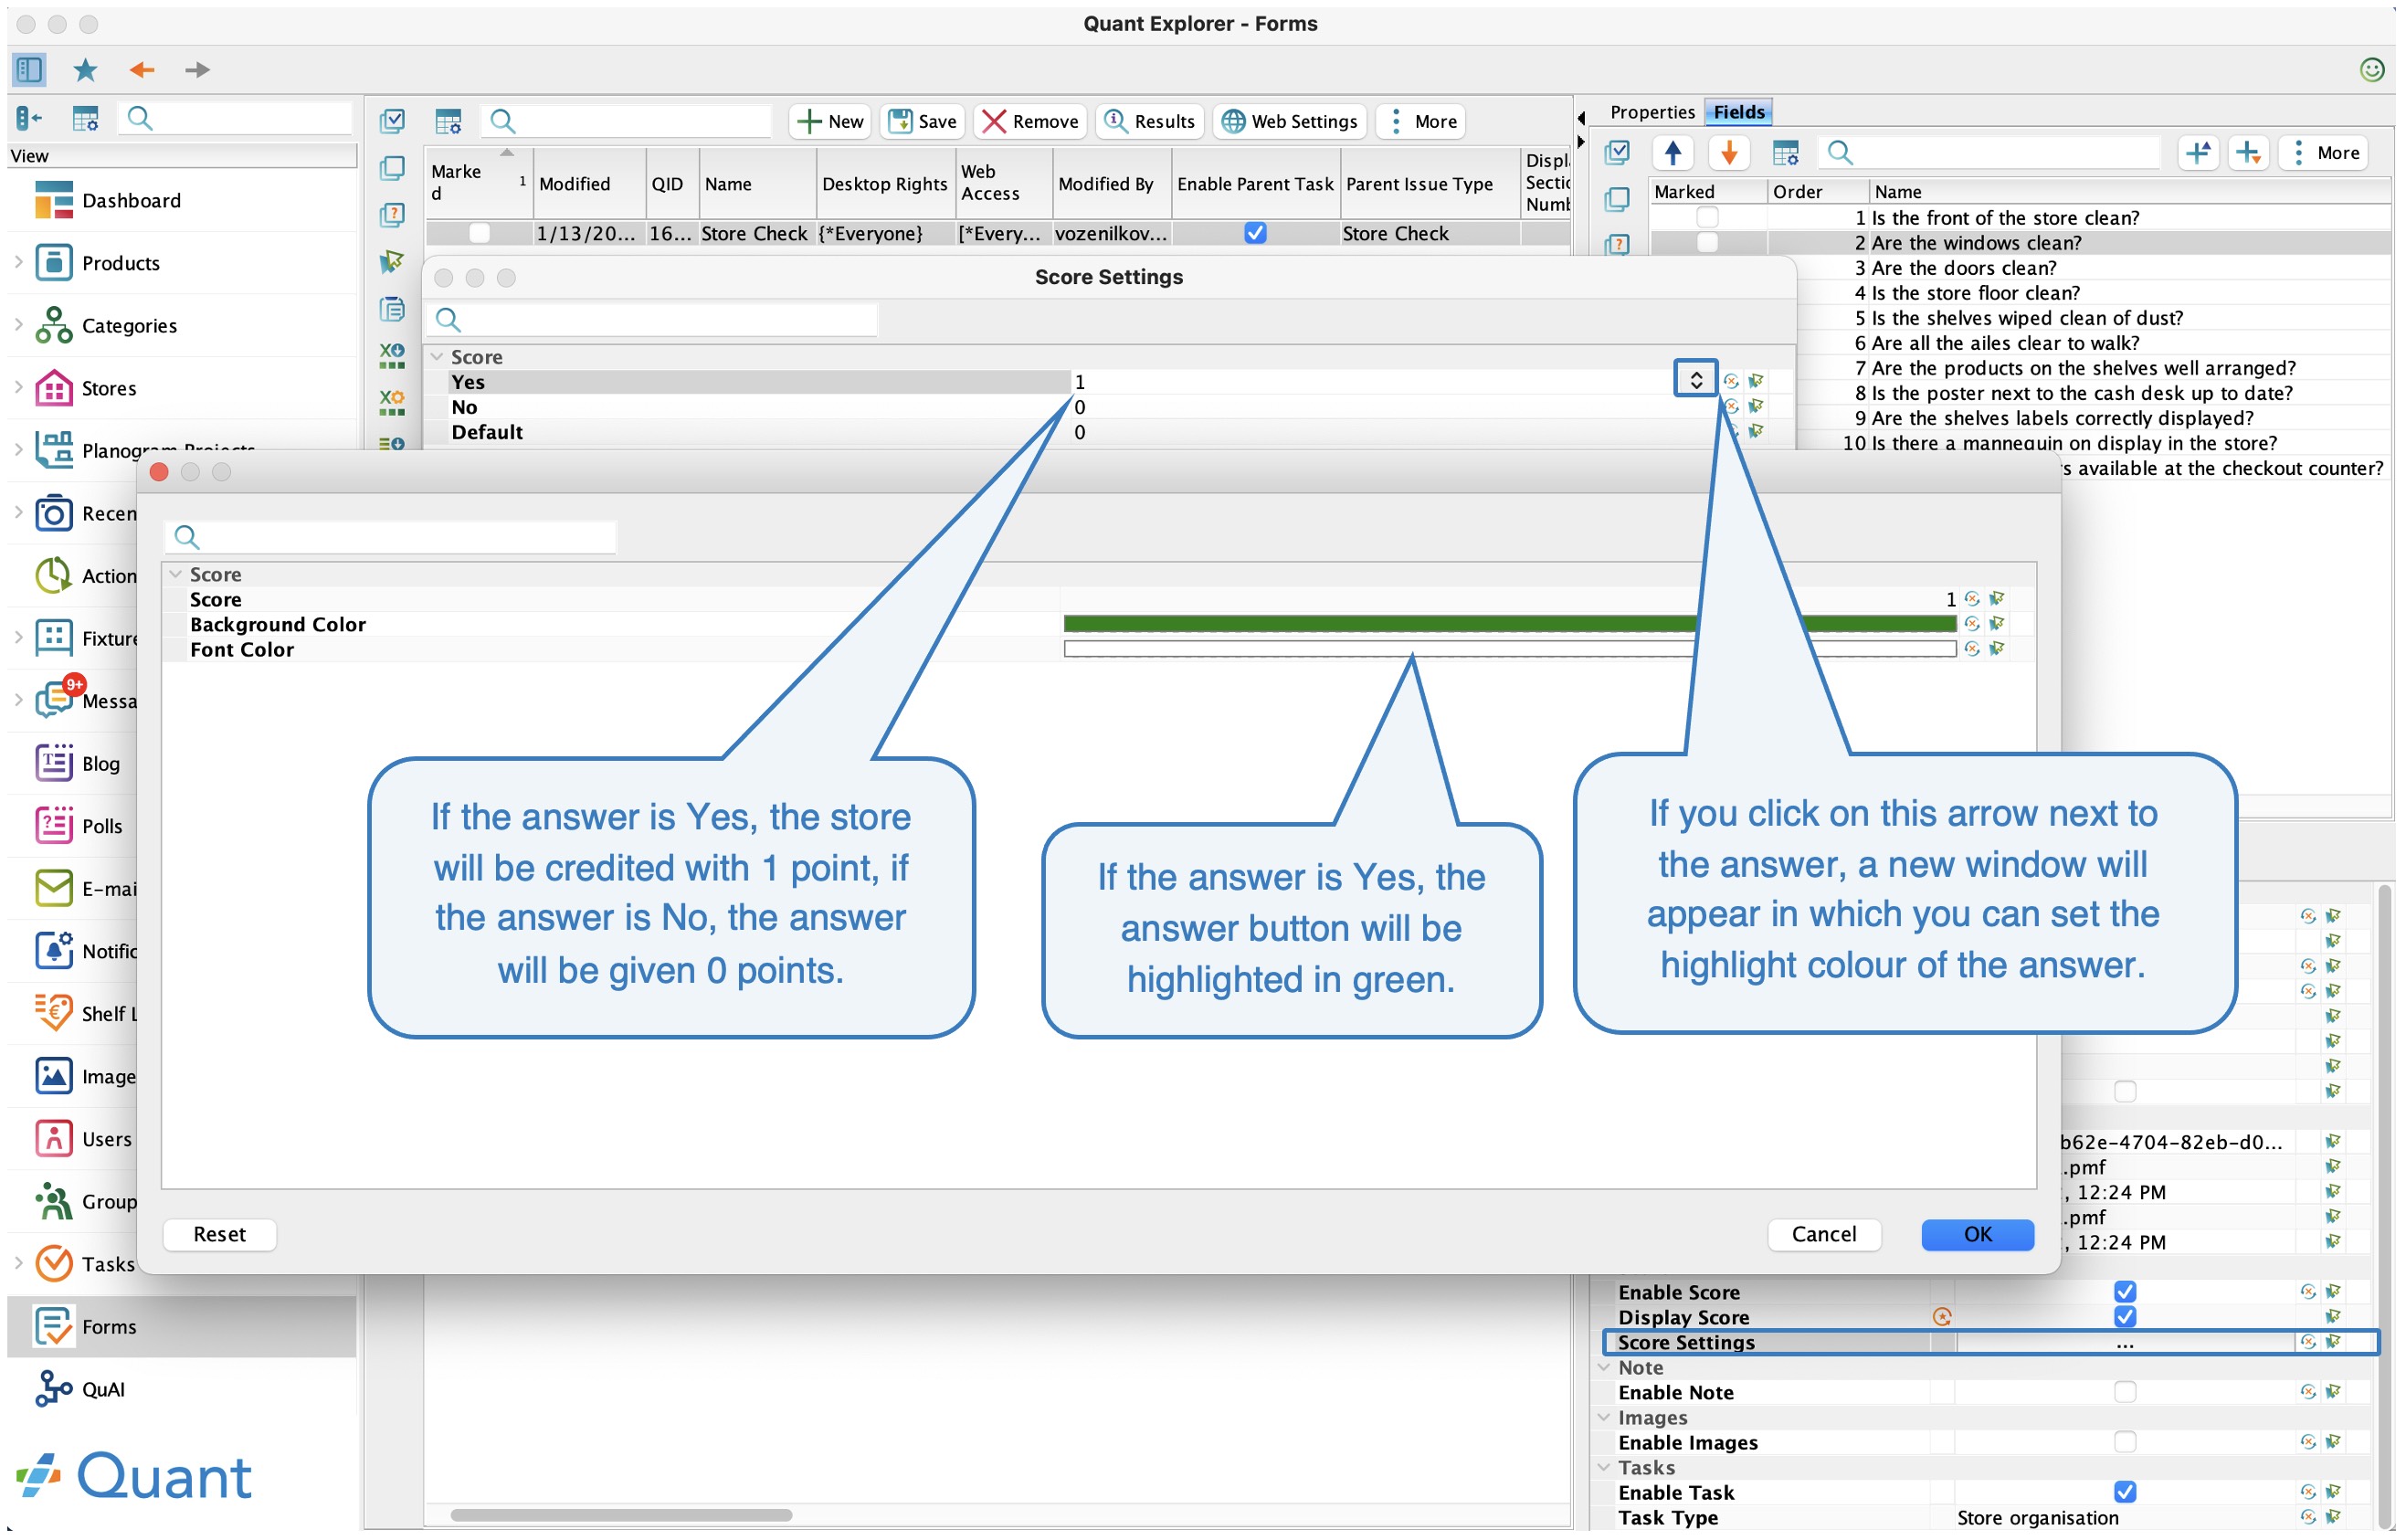Open the Stores module icon
Image resolution: width=2406 pixels, height=1540 pixels.
click(54, 388)
